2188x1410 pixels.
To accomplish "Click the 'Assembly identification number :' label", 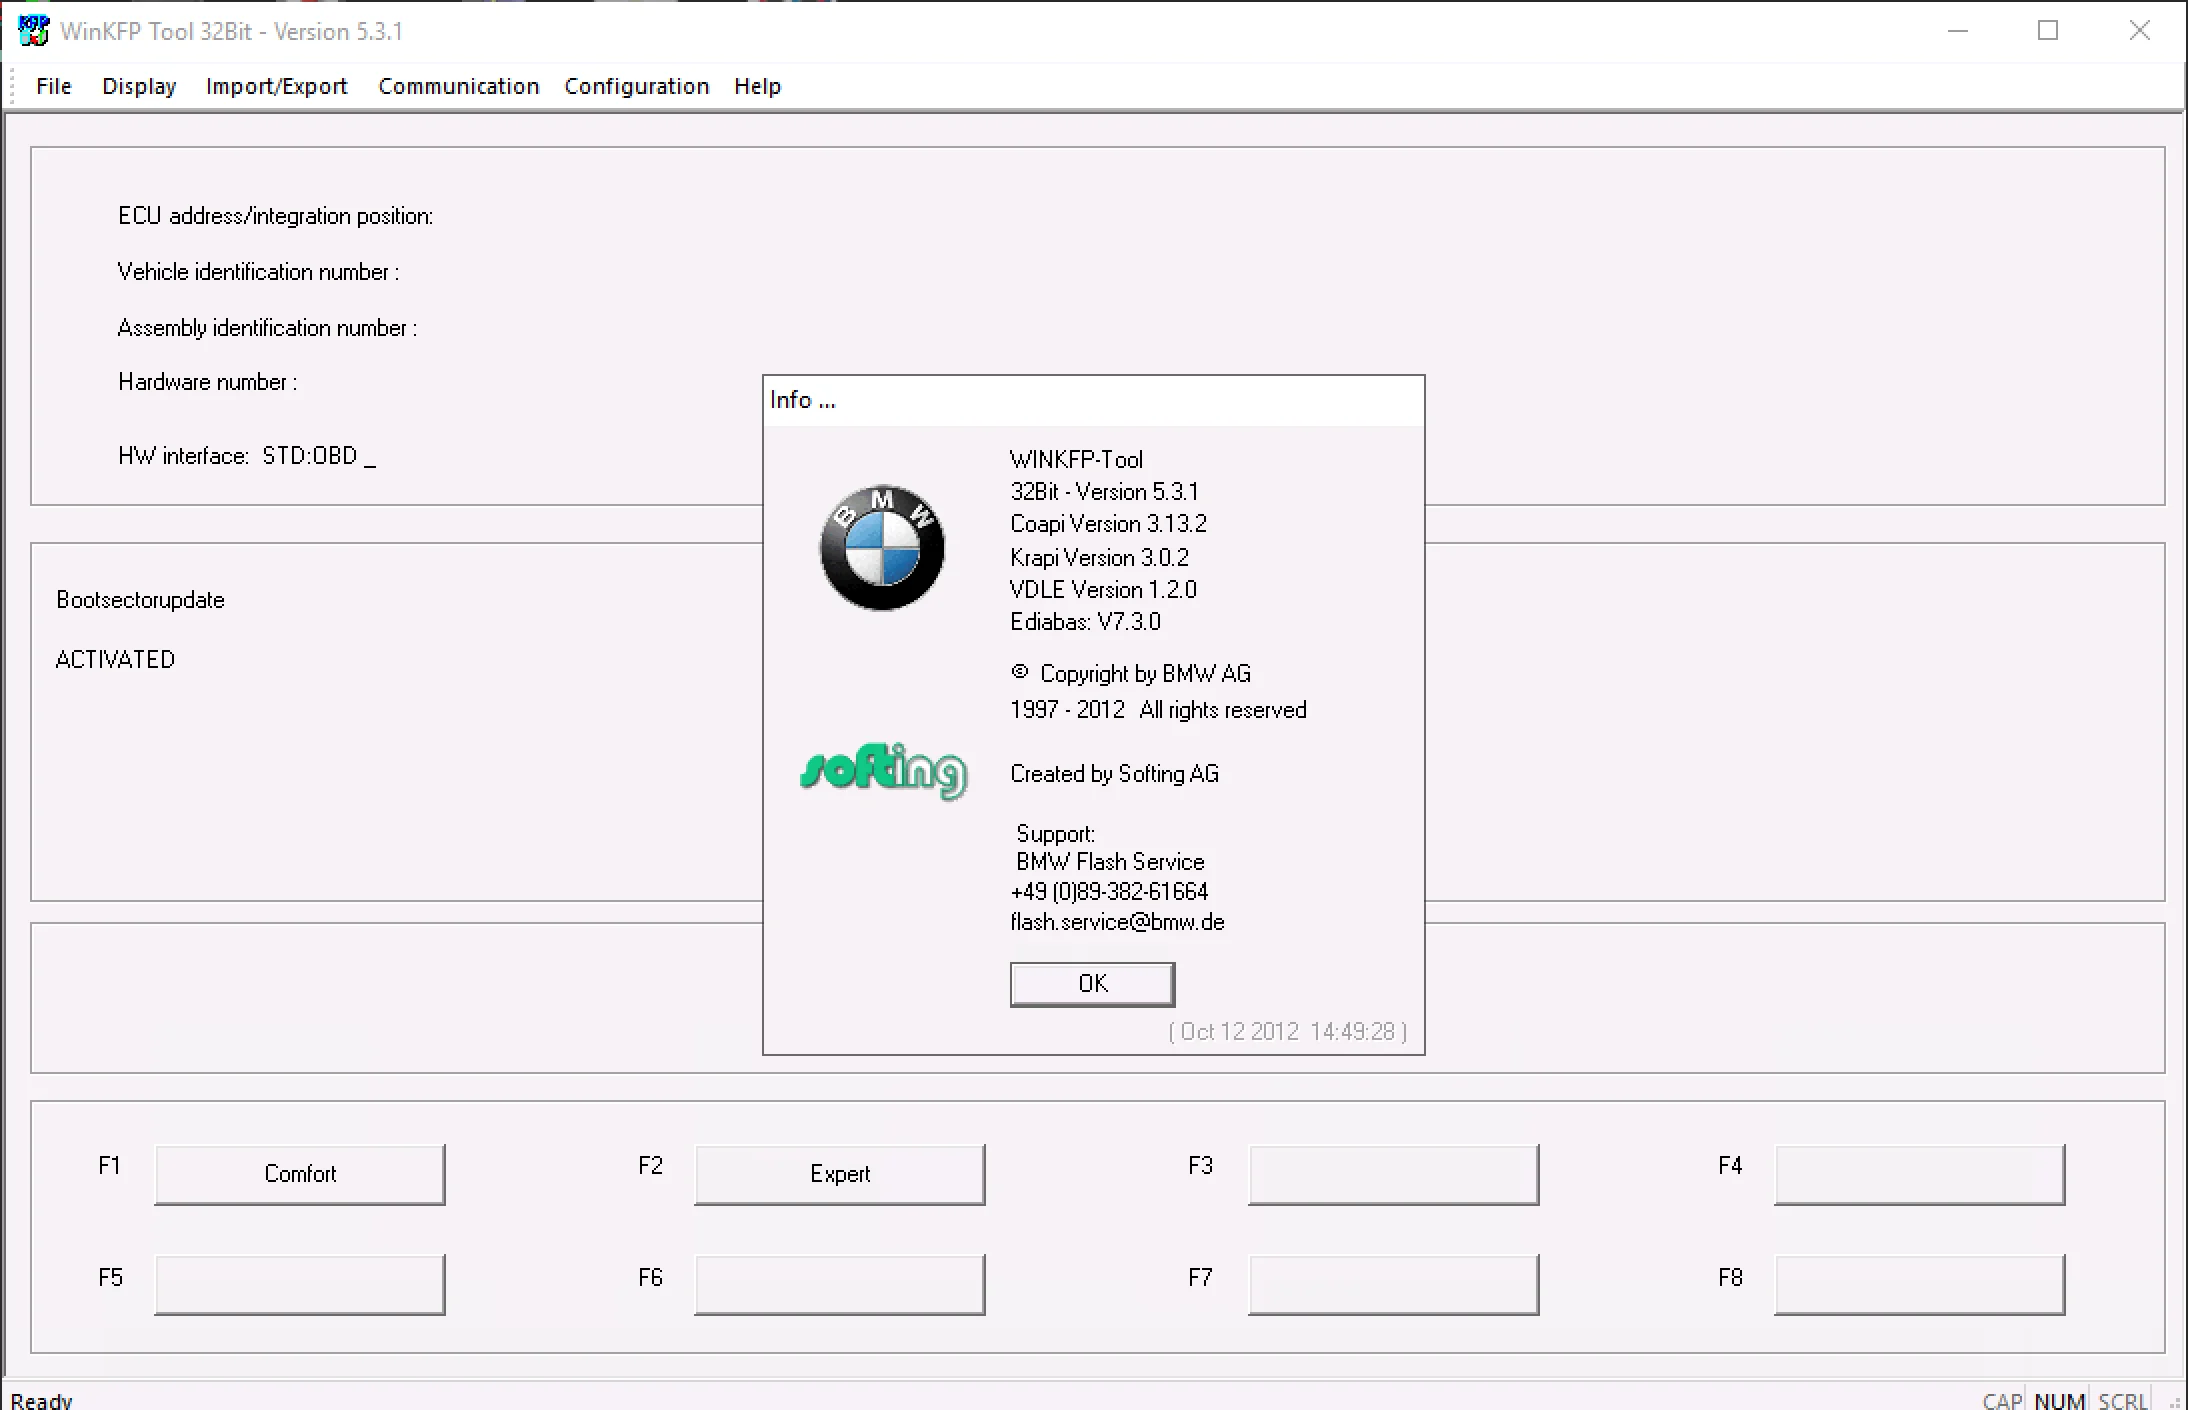I will (267, 328).
